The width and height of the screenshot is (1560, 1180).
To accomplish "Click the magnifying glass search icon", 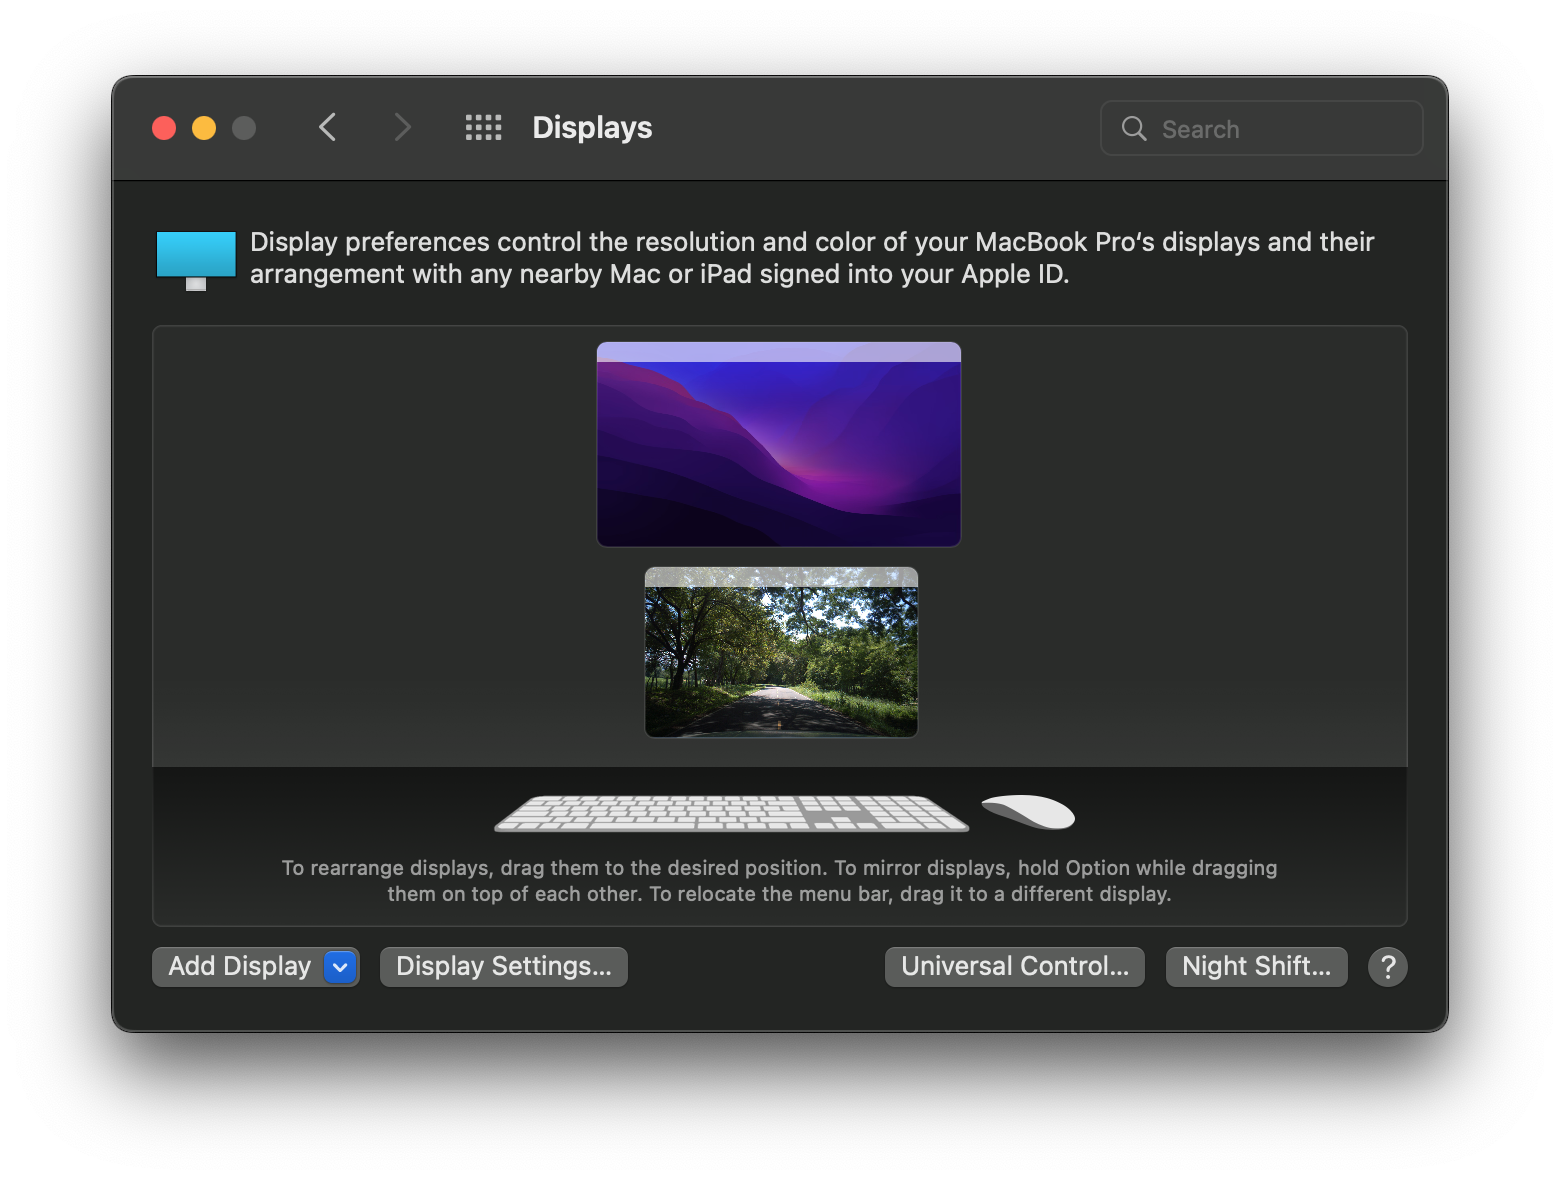I will click(x=1134, y=129).
